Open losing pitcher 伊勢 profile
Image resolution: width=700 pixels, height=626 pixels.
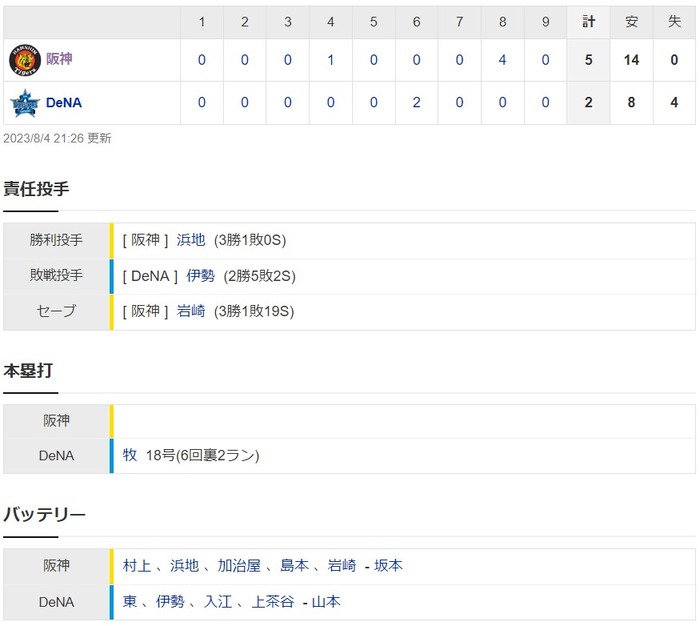(200, 276)
